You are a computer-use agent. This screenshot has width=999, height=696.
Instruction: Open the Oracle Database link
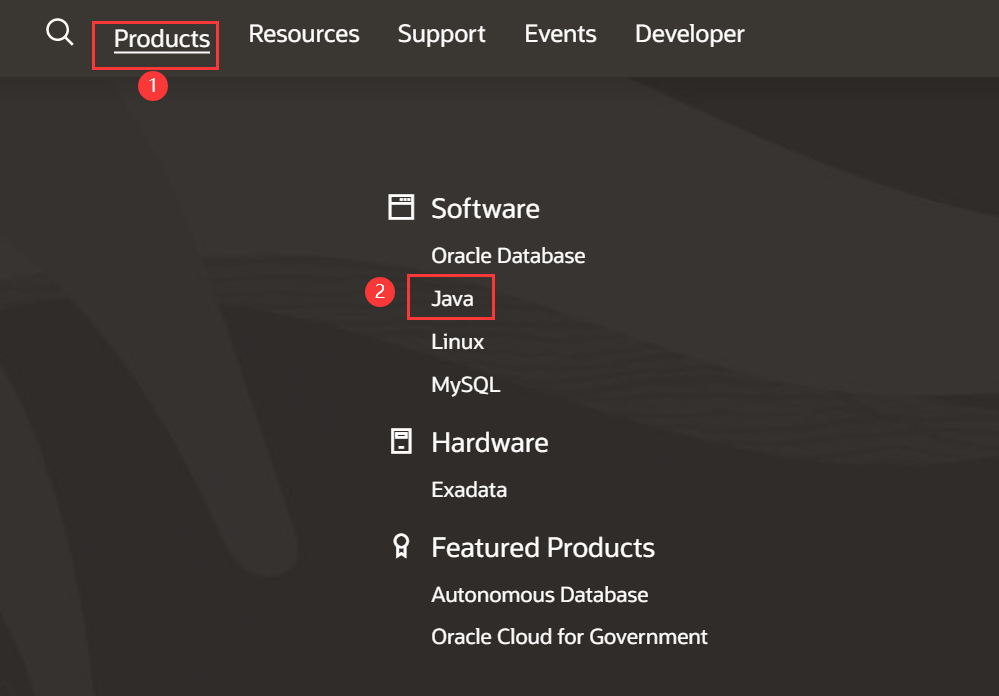coord(508,256)
